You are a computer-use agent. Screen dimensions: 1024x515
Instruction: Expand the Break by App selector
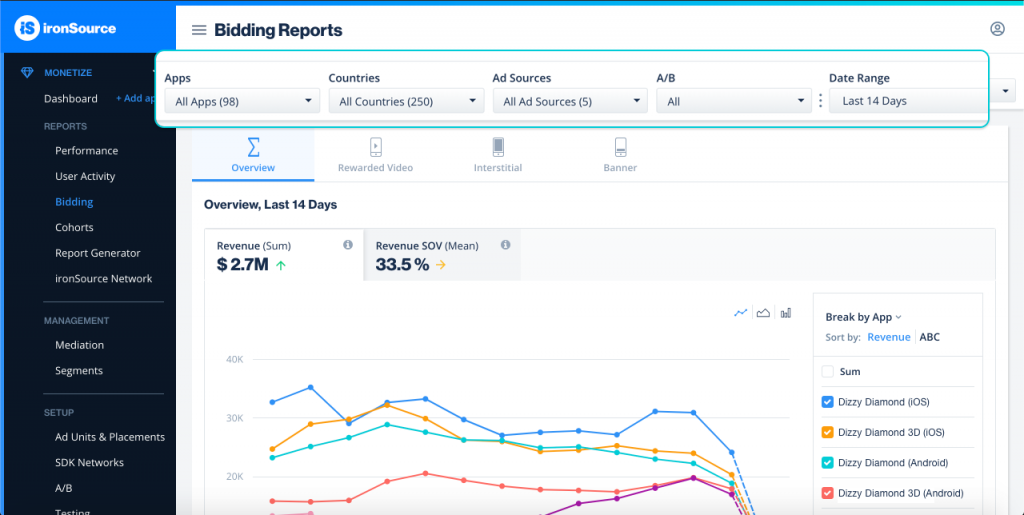coord(863,317)
